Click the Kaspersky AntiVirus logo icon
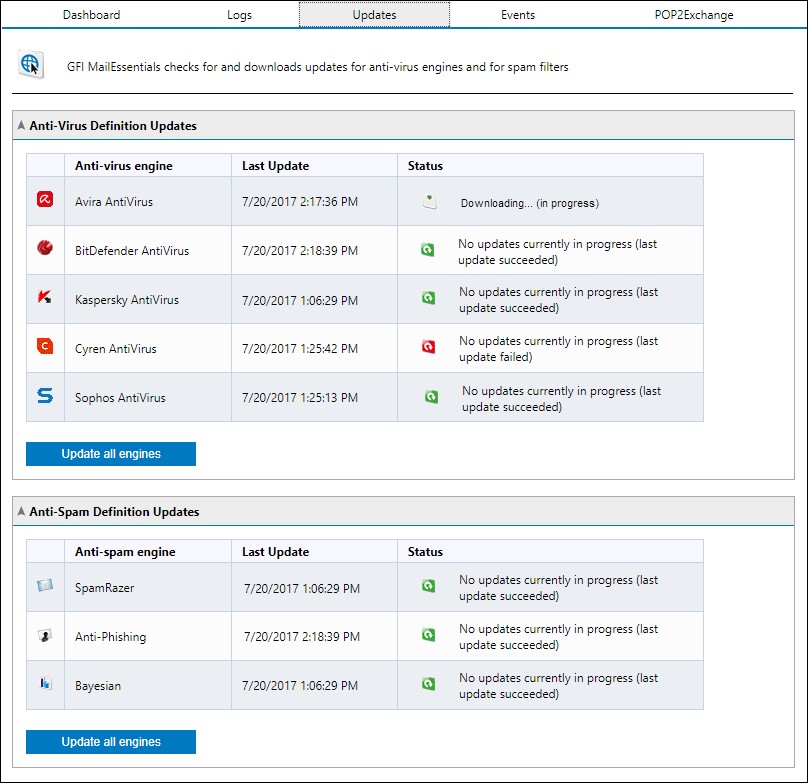Viewport: 808px width, 783px height. (45, 297)
